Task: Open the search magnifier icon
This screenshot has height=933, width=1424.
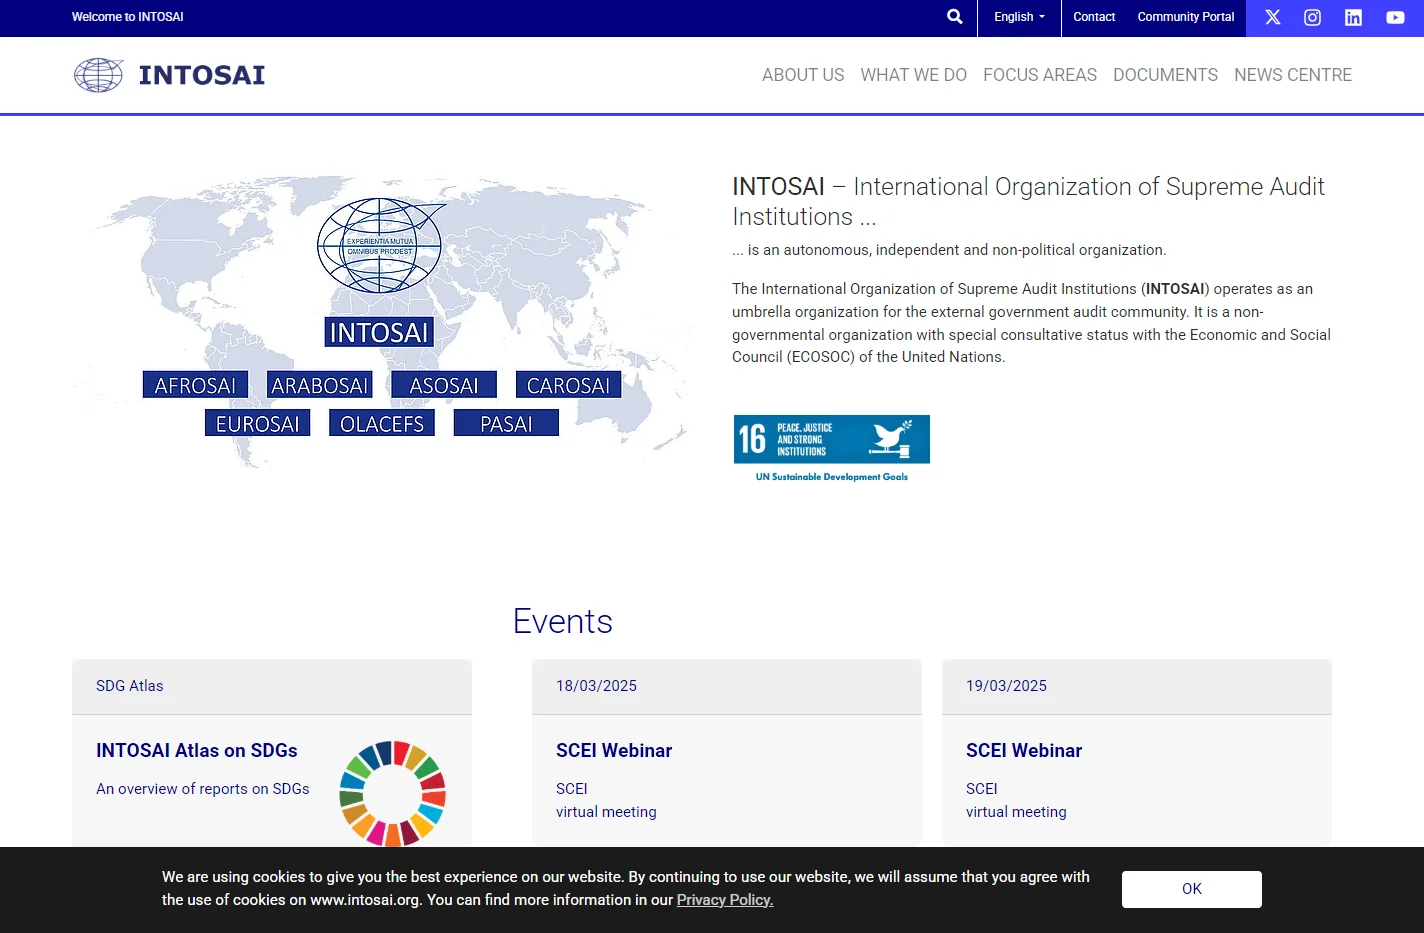Action: 955,17
